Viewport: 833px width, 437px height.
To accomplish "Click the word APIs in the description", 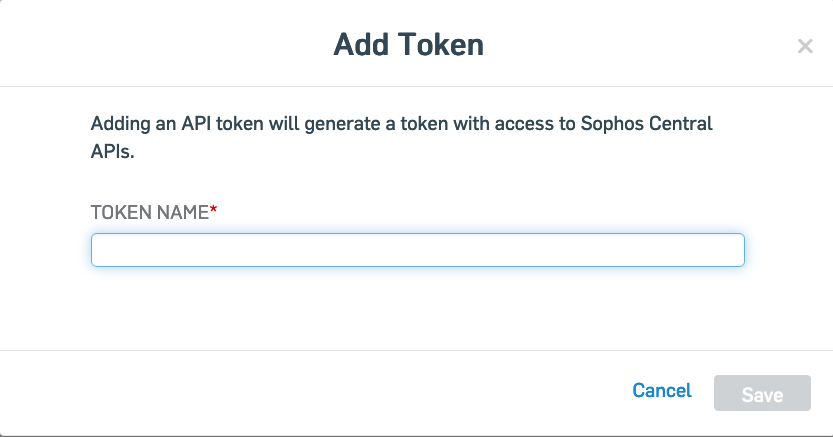I will pos(112,155).
